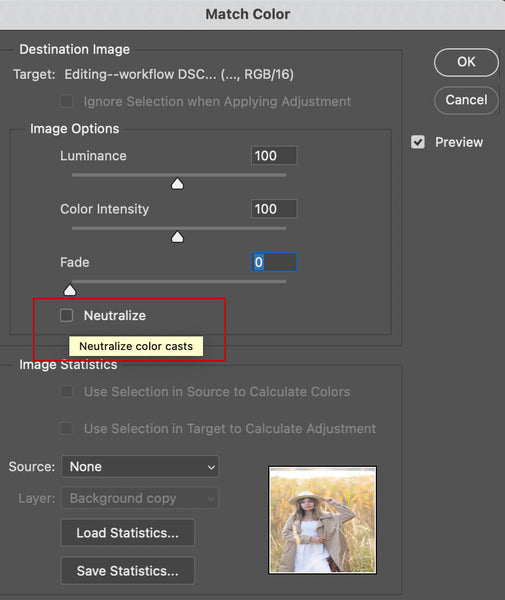
Task: Toggle Use Selection in Source to Calculate Colors
Action: (67, 391)
